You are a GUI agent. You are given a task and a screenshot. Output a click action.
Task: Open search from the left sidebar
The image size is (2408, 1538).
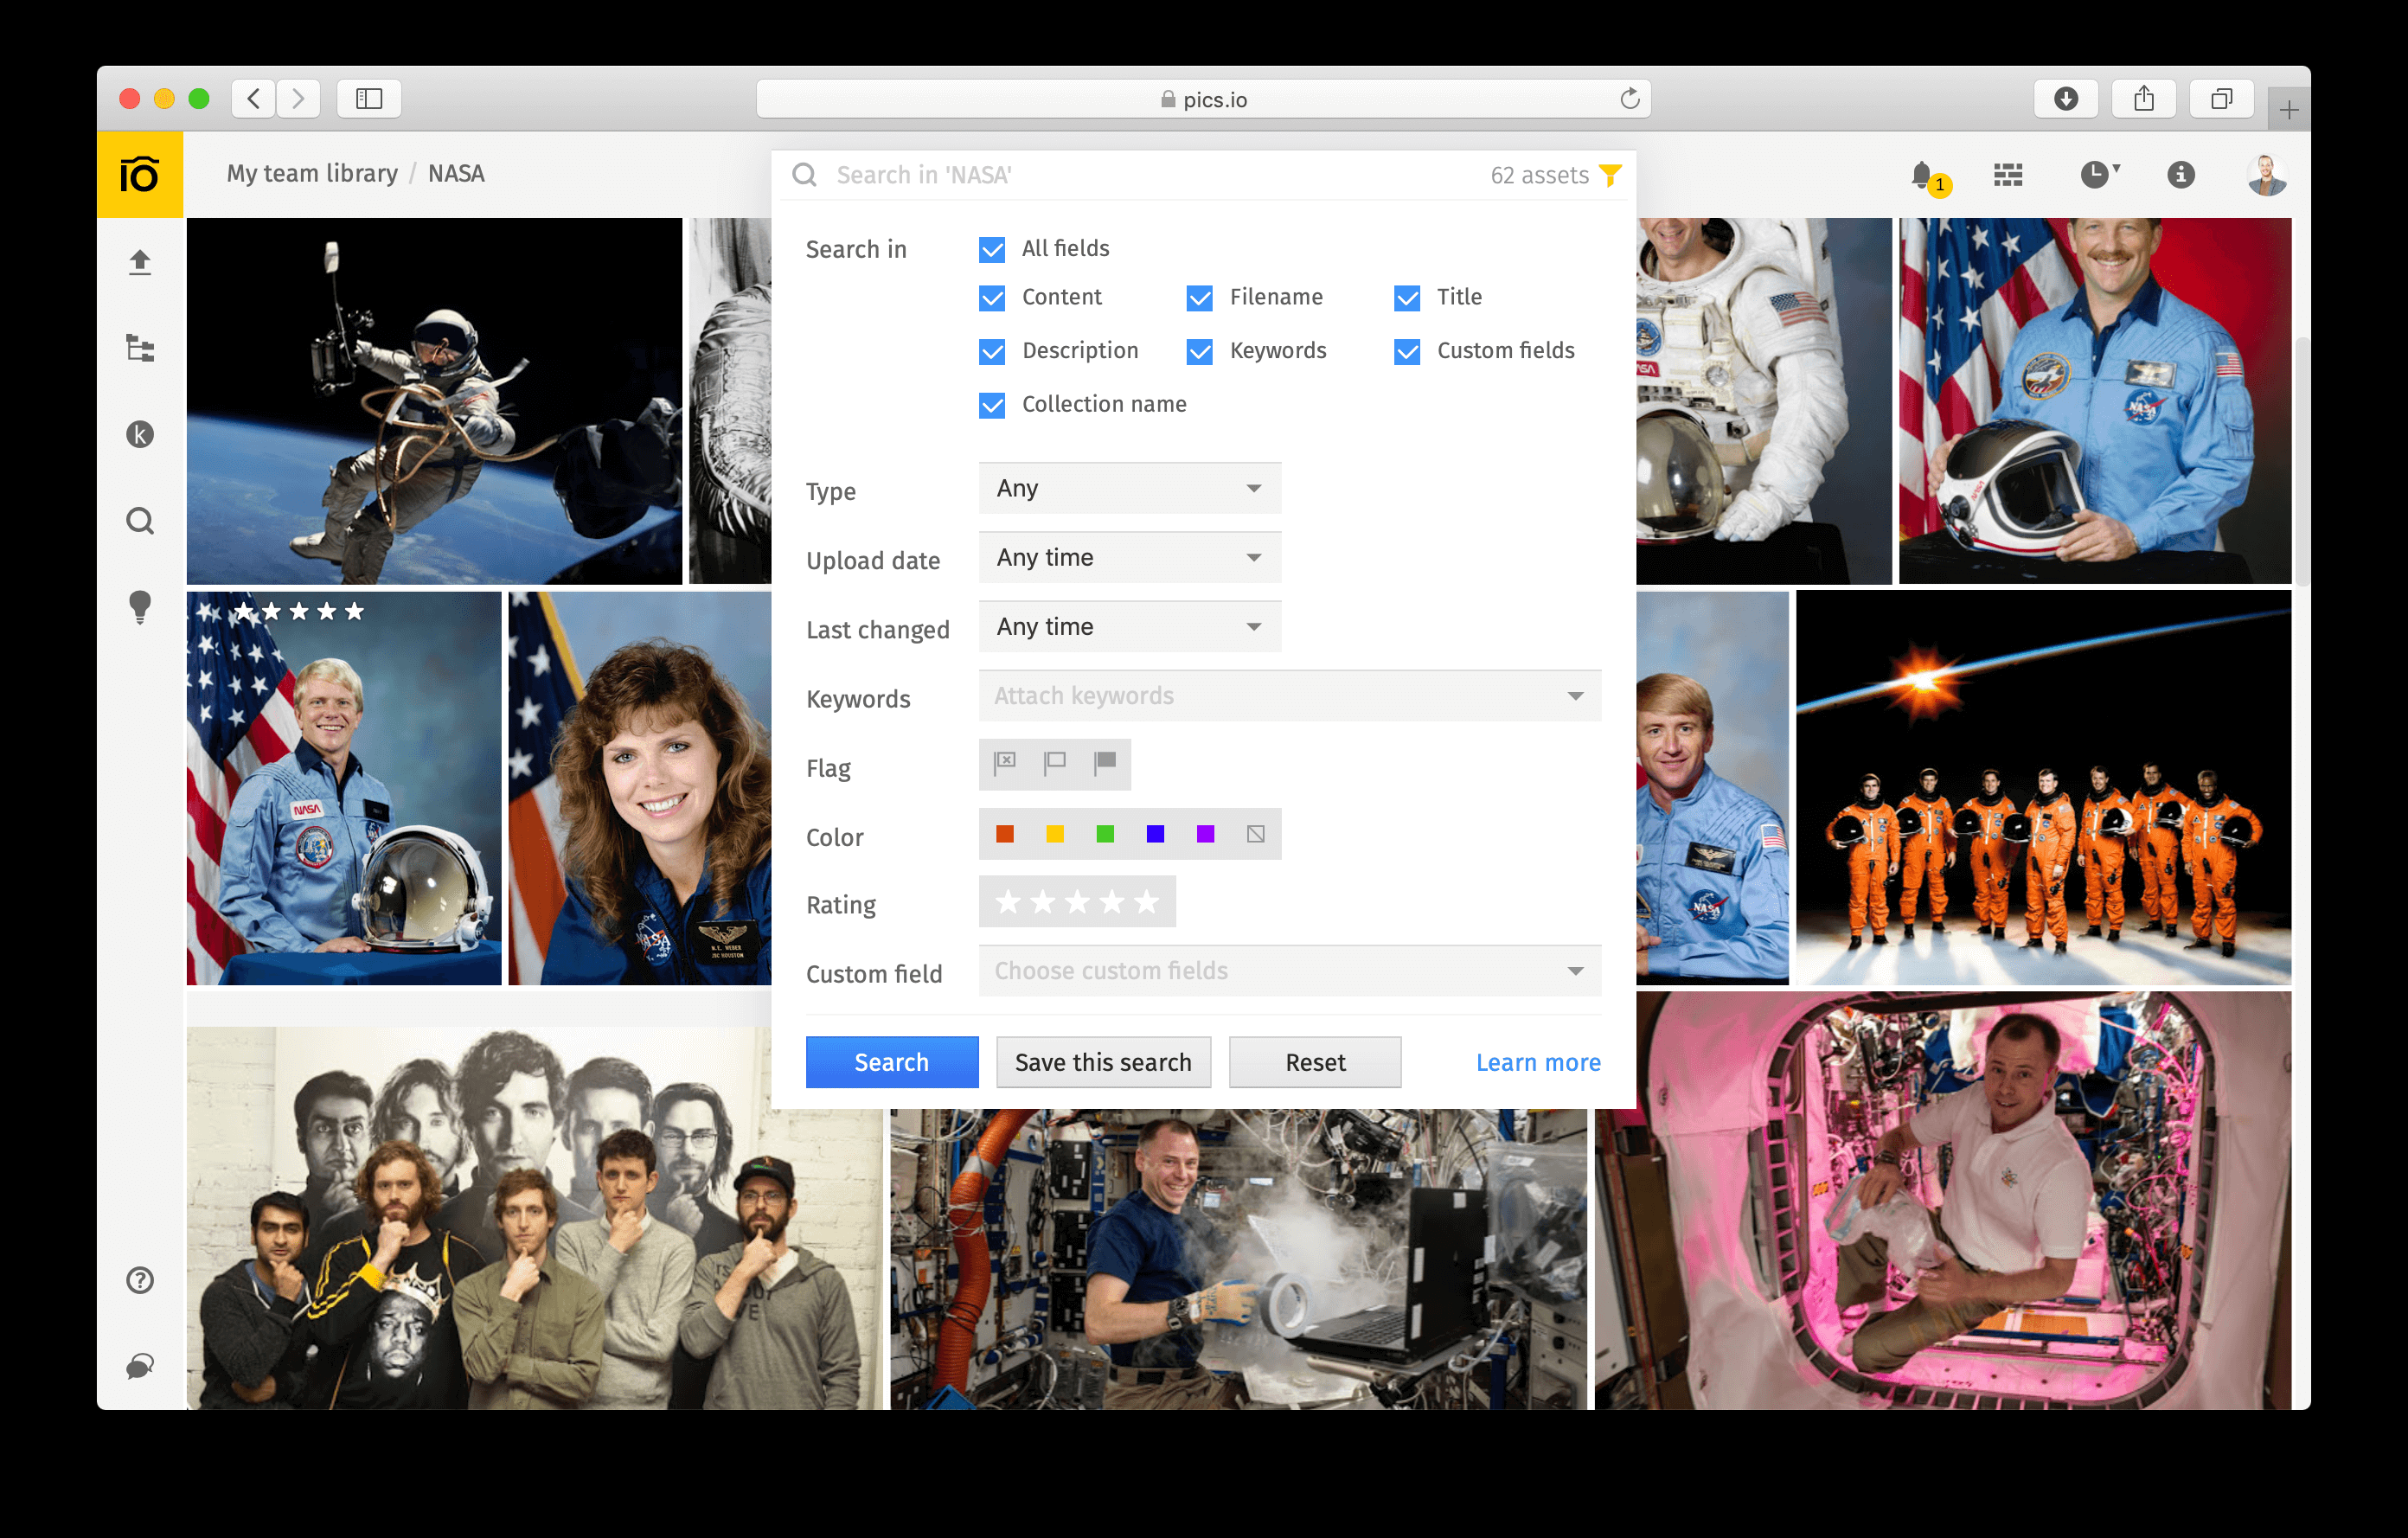coord(140,520)
